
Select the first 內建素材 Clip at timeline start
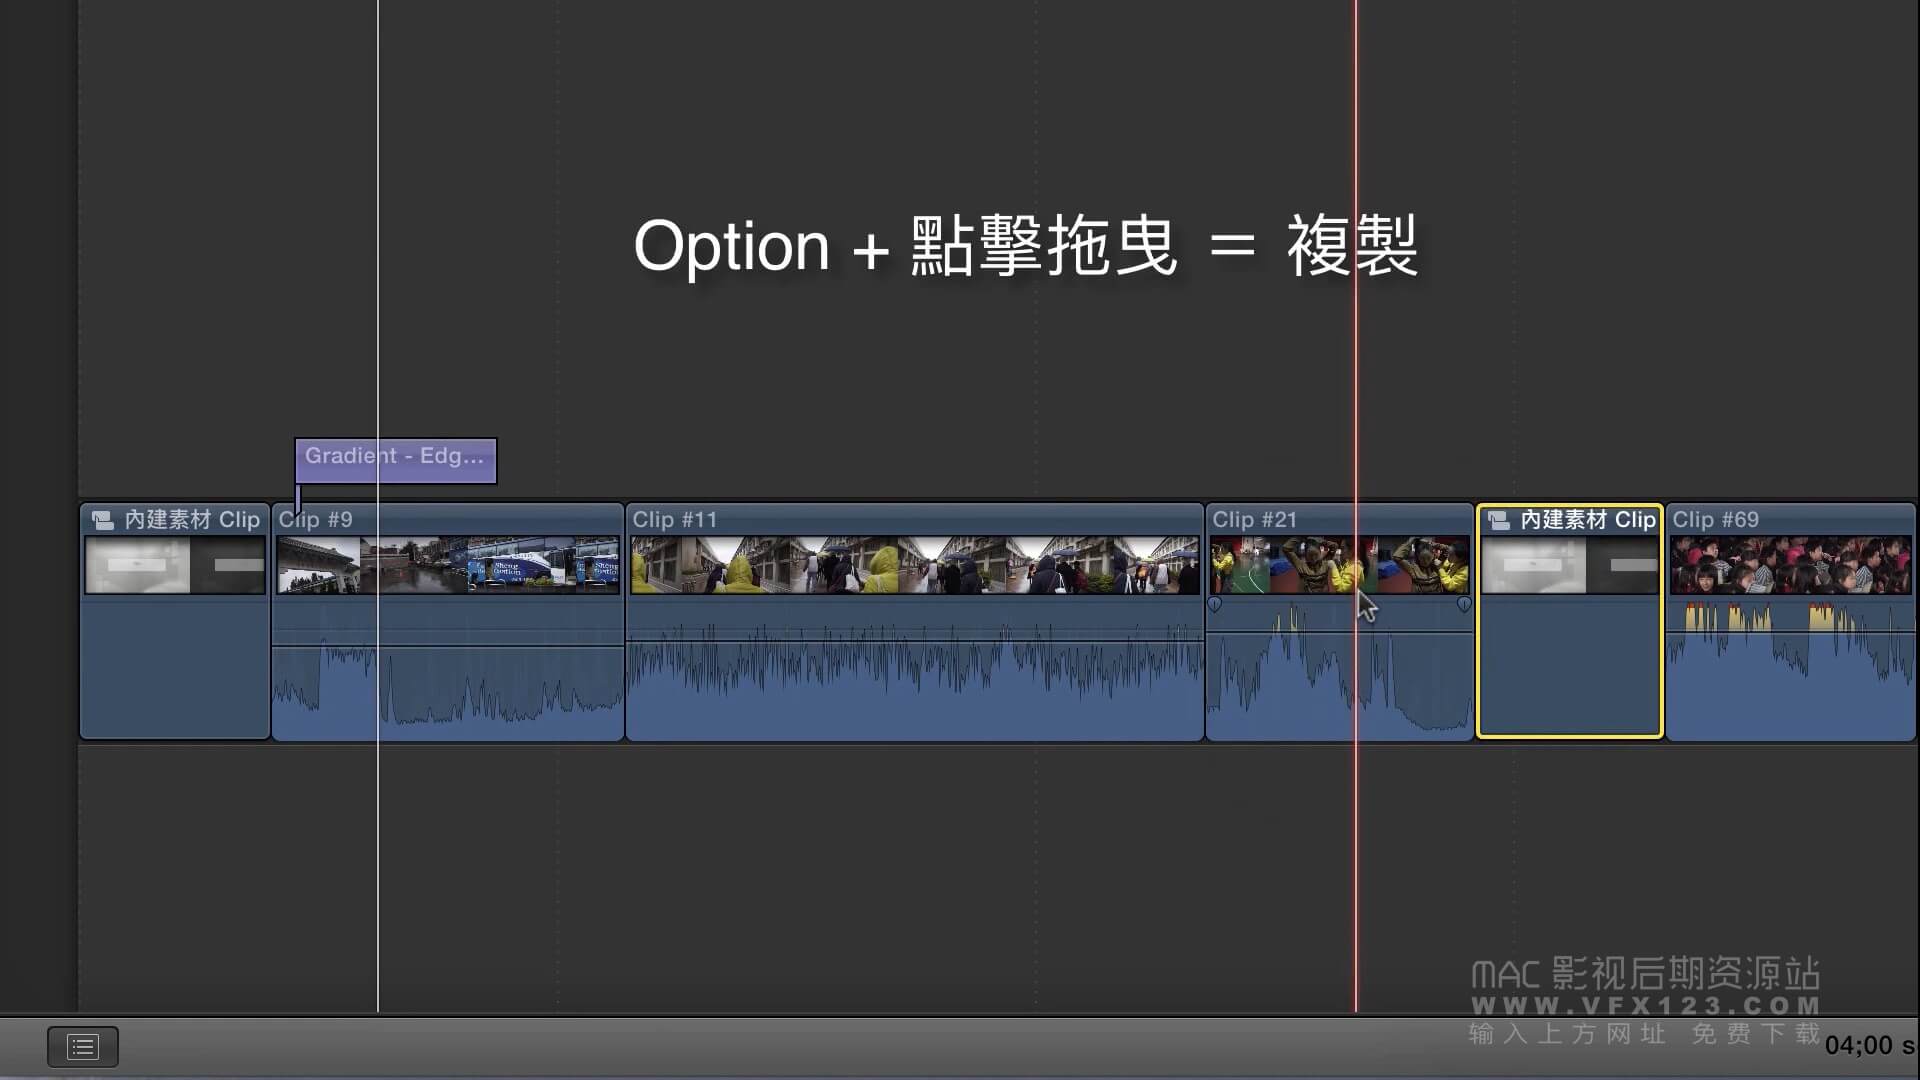pyautogui.click(x=175, y=622)
